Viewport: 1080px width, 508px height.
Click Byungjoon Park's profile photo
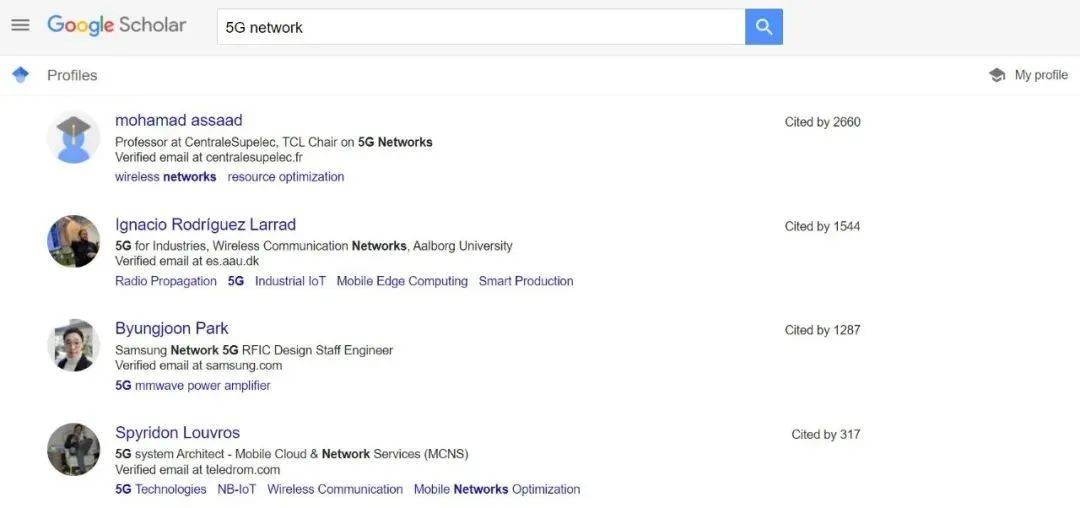73,345
